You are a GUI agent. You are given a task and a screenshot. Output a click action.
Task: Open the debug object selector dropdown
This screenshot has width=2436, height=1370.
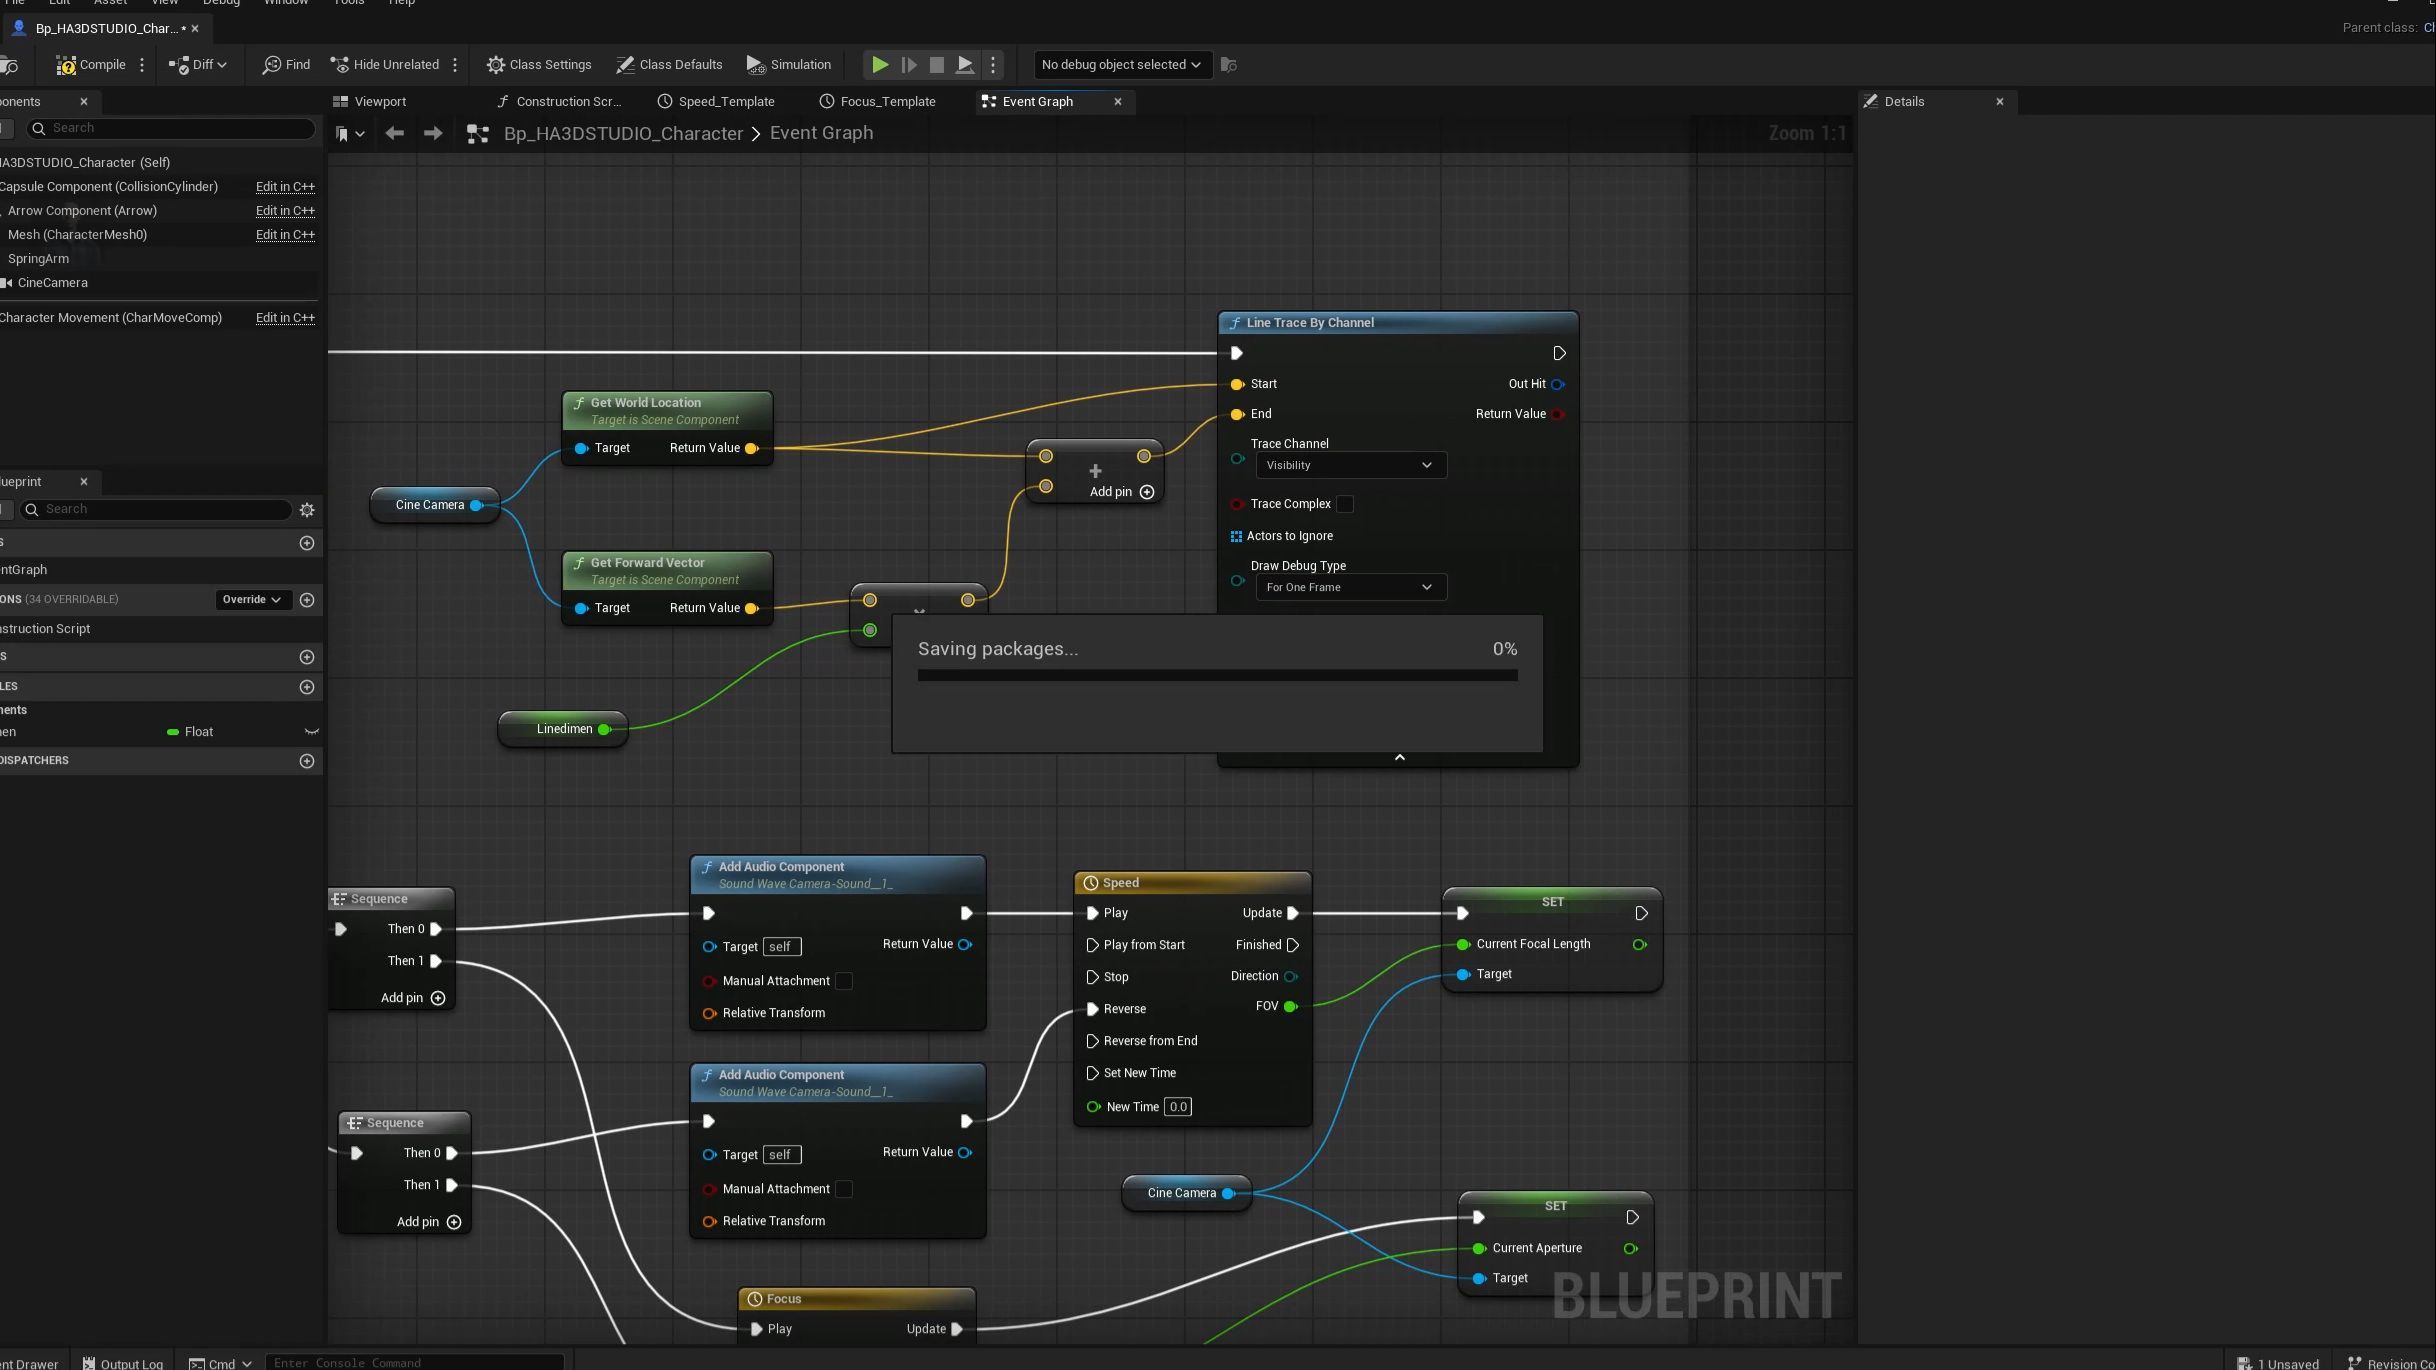tap(1120, 65)
